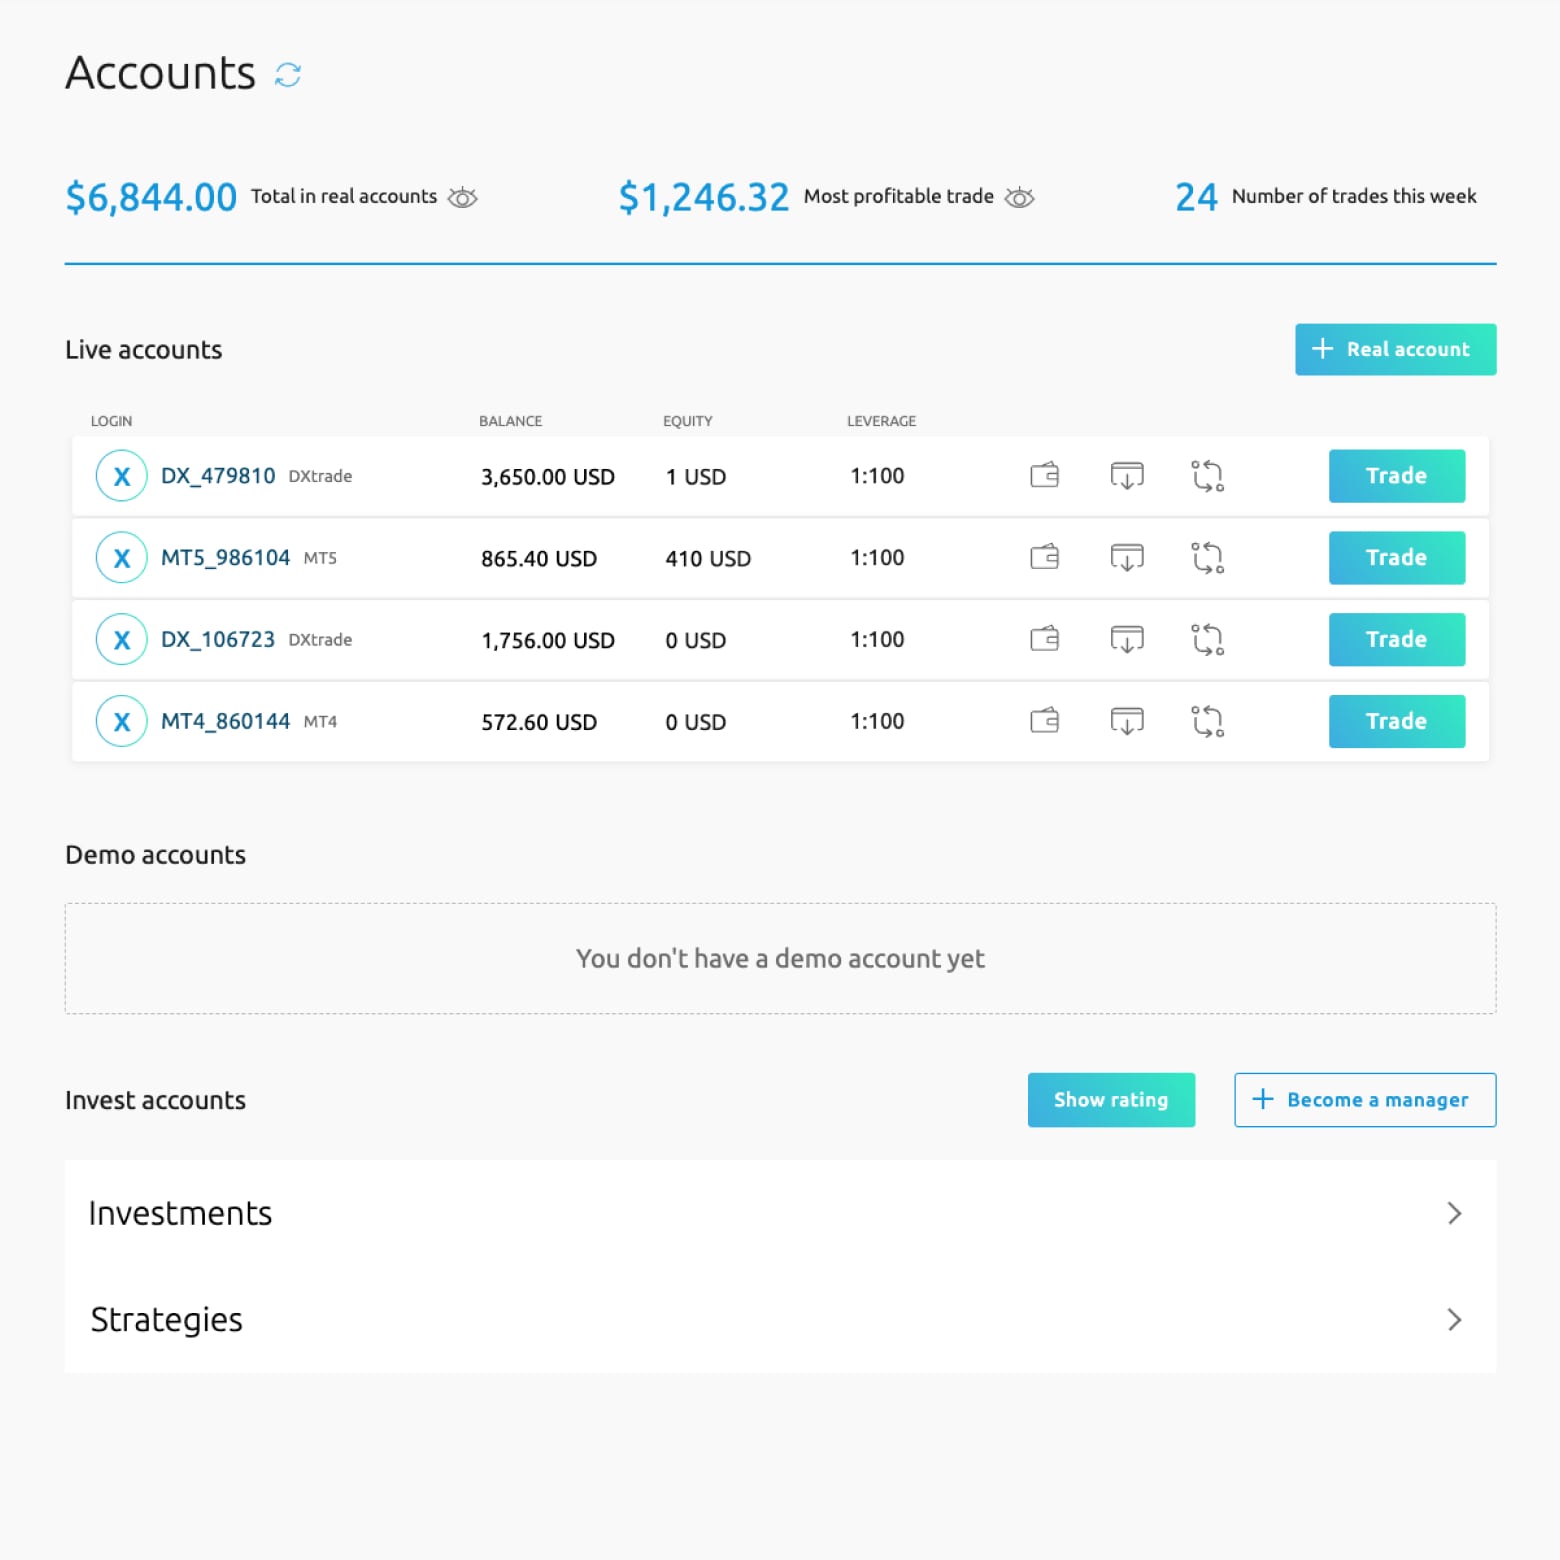Click transfer icon for DX_106723 account
The width and height of the screenshot is (1560, 1560).
coord(1207,639)
